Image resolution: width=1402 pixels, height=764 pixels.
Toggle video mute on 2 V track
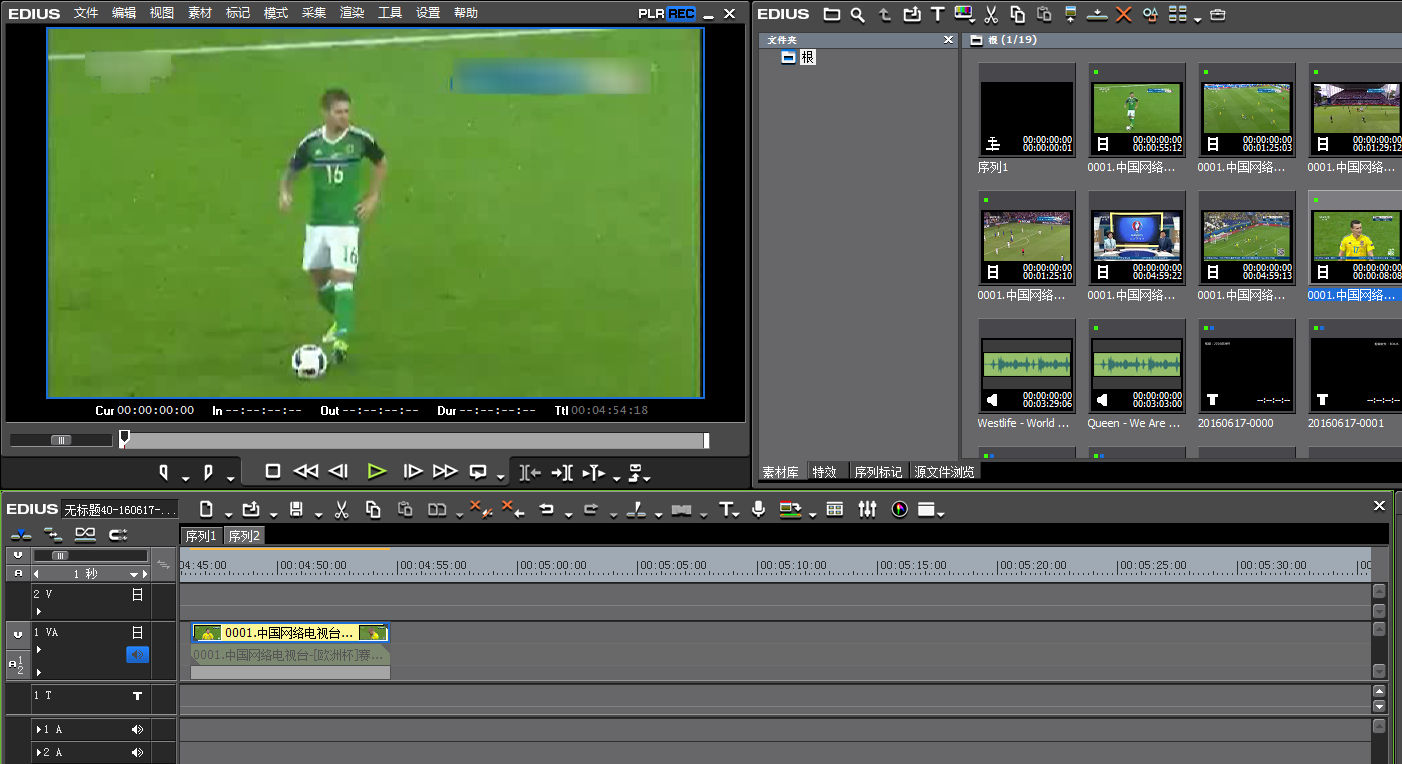pyautogui.click(x=138, y=594)
